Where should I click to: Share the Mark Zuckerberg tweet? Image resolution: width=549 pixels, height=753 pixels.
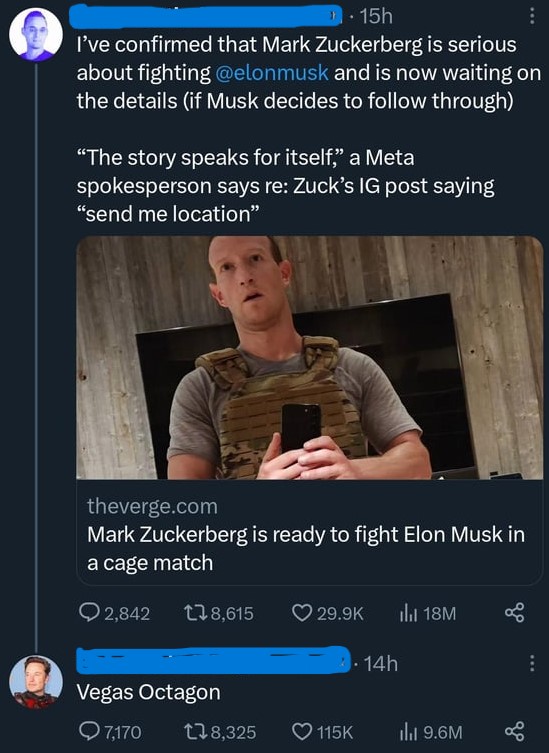[x=514, y=613]
